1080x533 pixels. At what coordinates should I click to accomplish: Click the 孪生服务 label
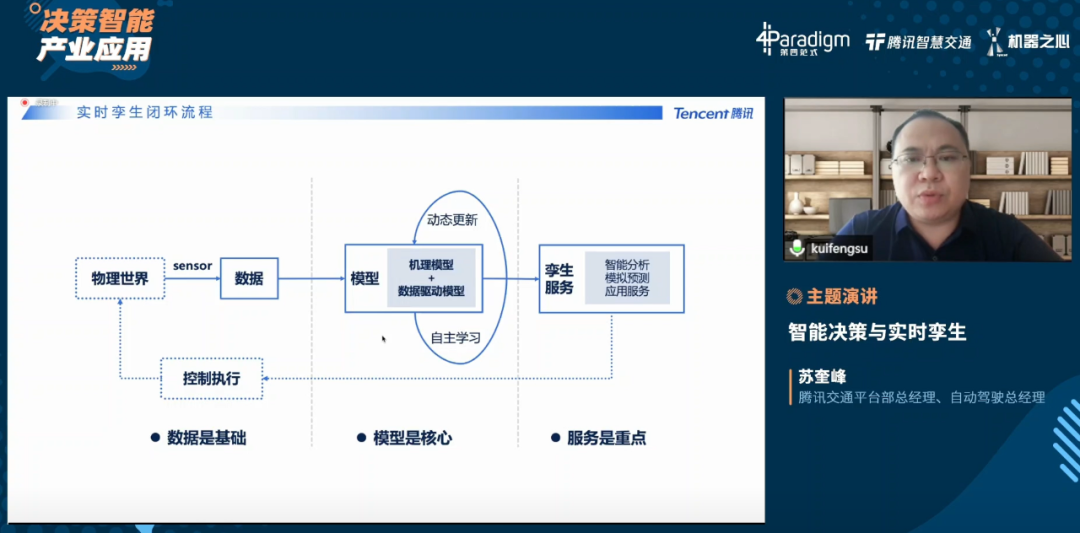(559, 279)
